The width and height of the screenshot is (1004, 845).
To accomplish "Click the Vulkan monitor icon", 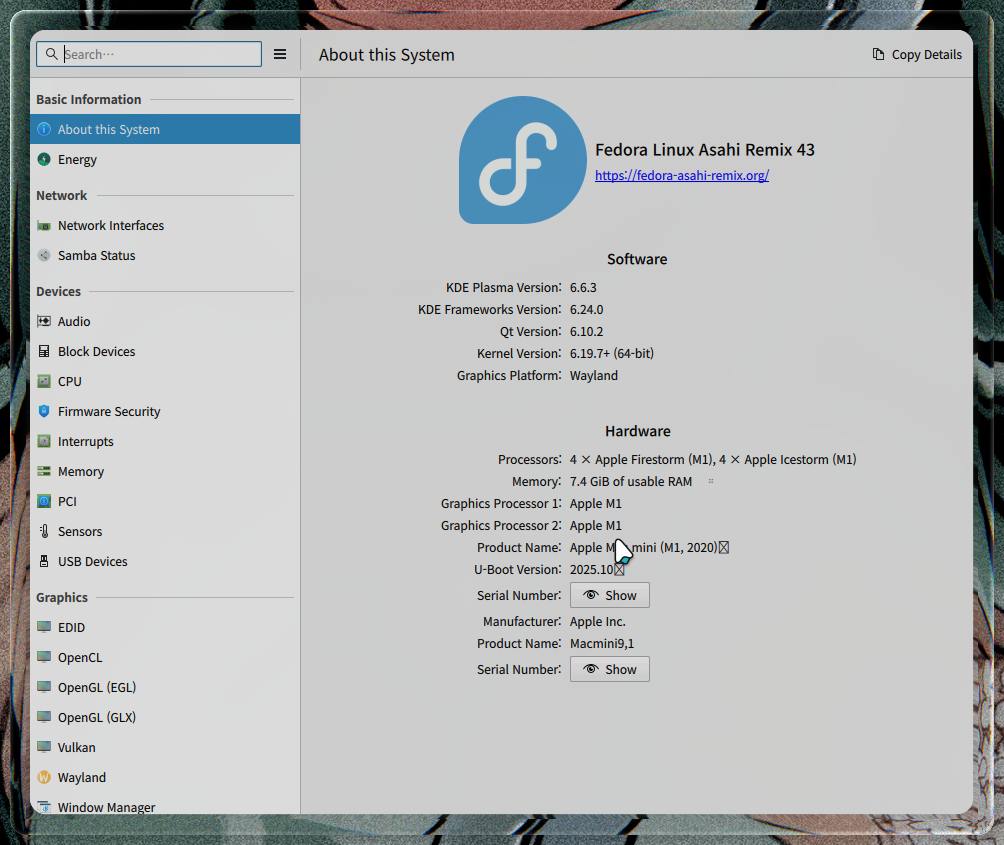I will pos(44,747).
